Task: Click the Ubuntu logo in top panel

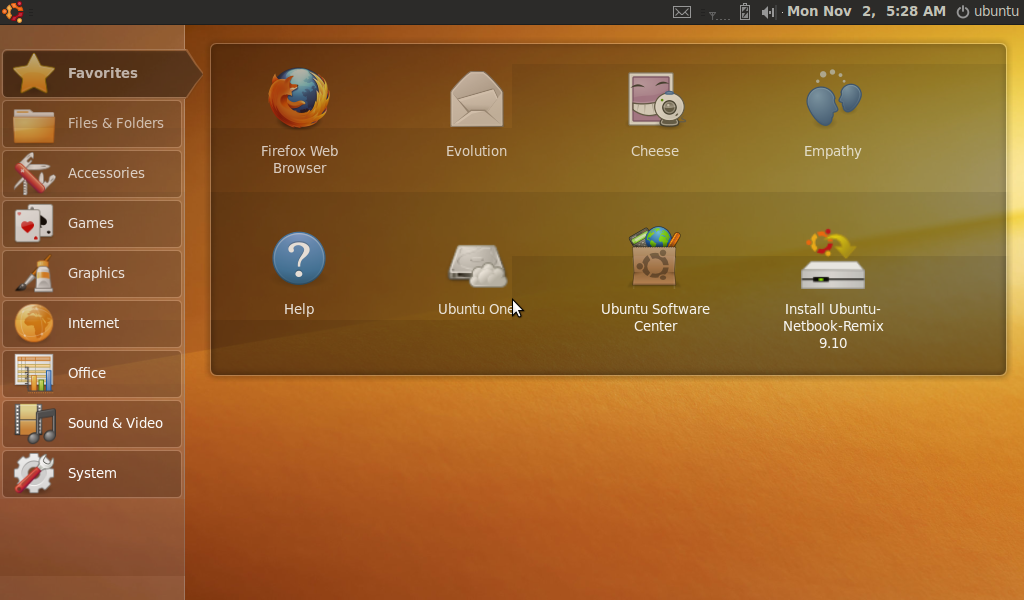Action: [x=12, y=12]
